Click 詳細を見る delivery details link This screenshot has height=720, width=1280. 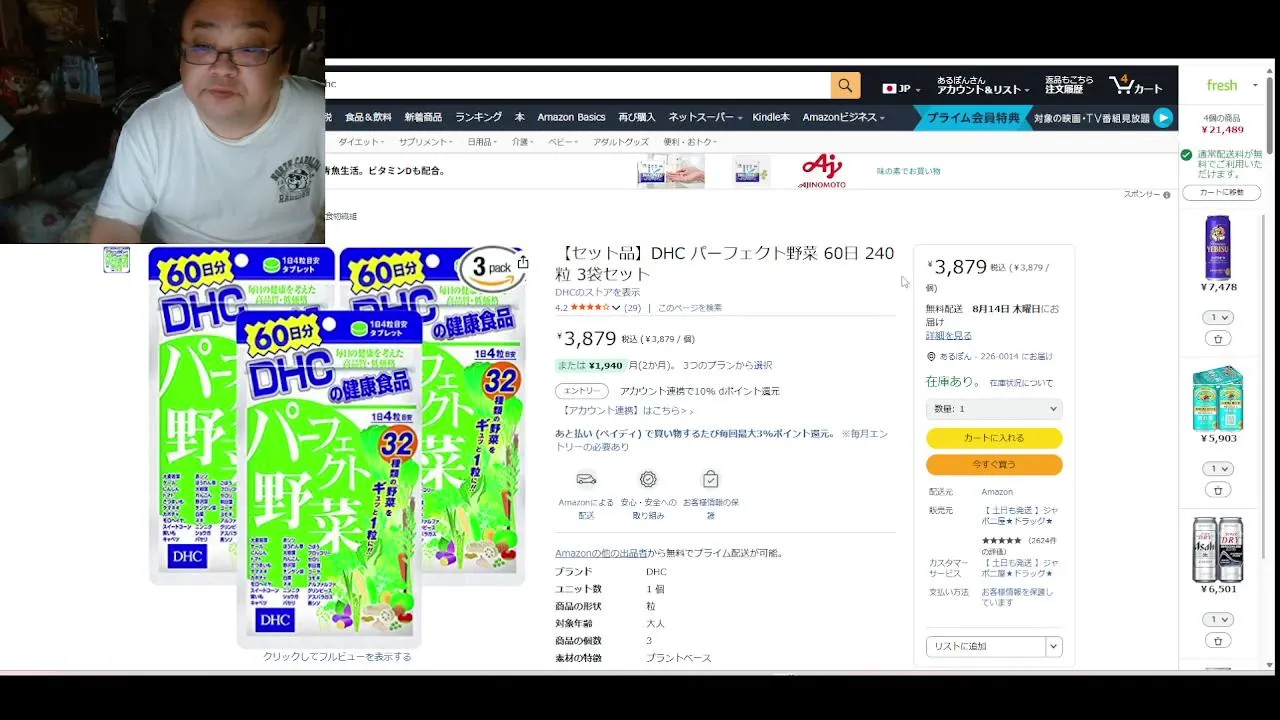(x=948, y=336)
